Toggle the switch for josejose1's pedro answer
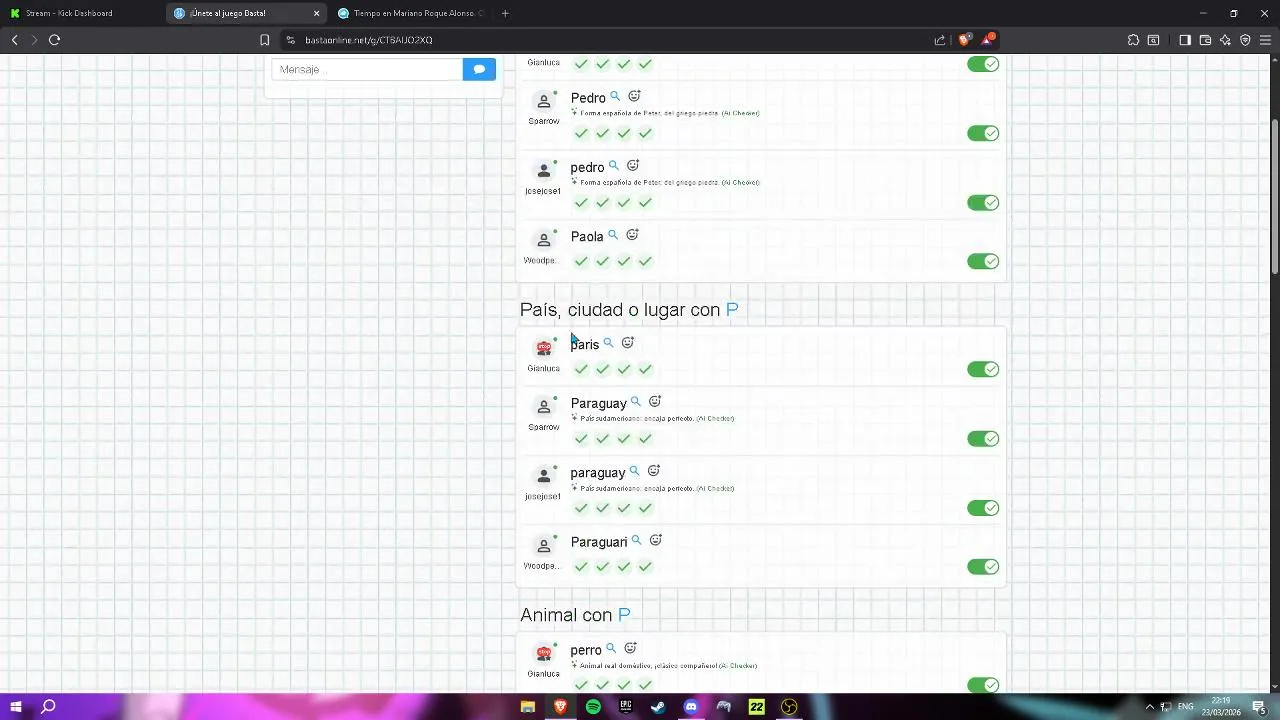Viewport: 1280px width, 720px height. tap(983, 203)
